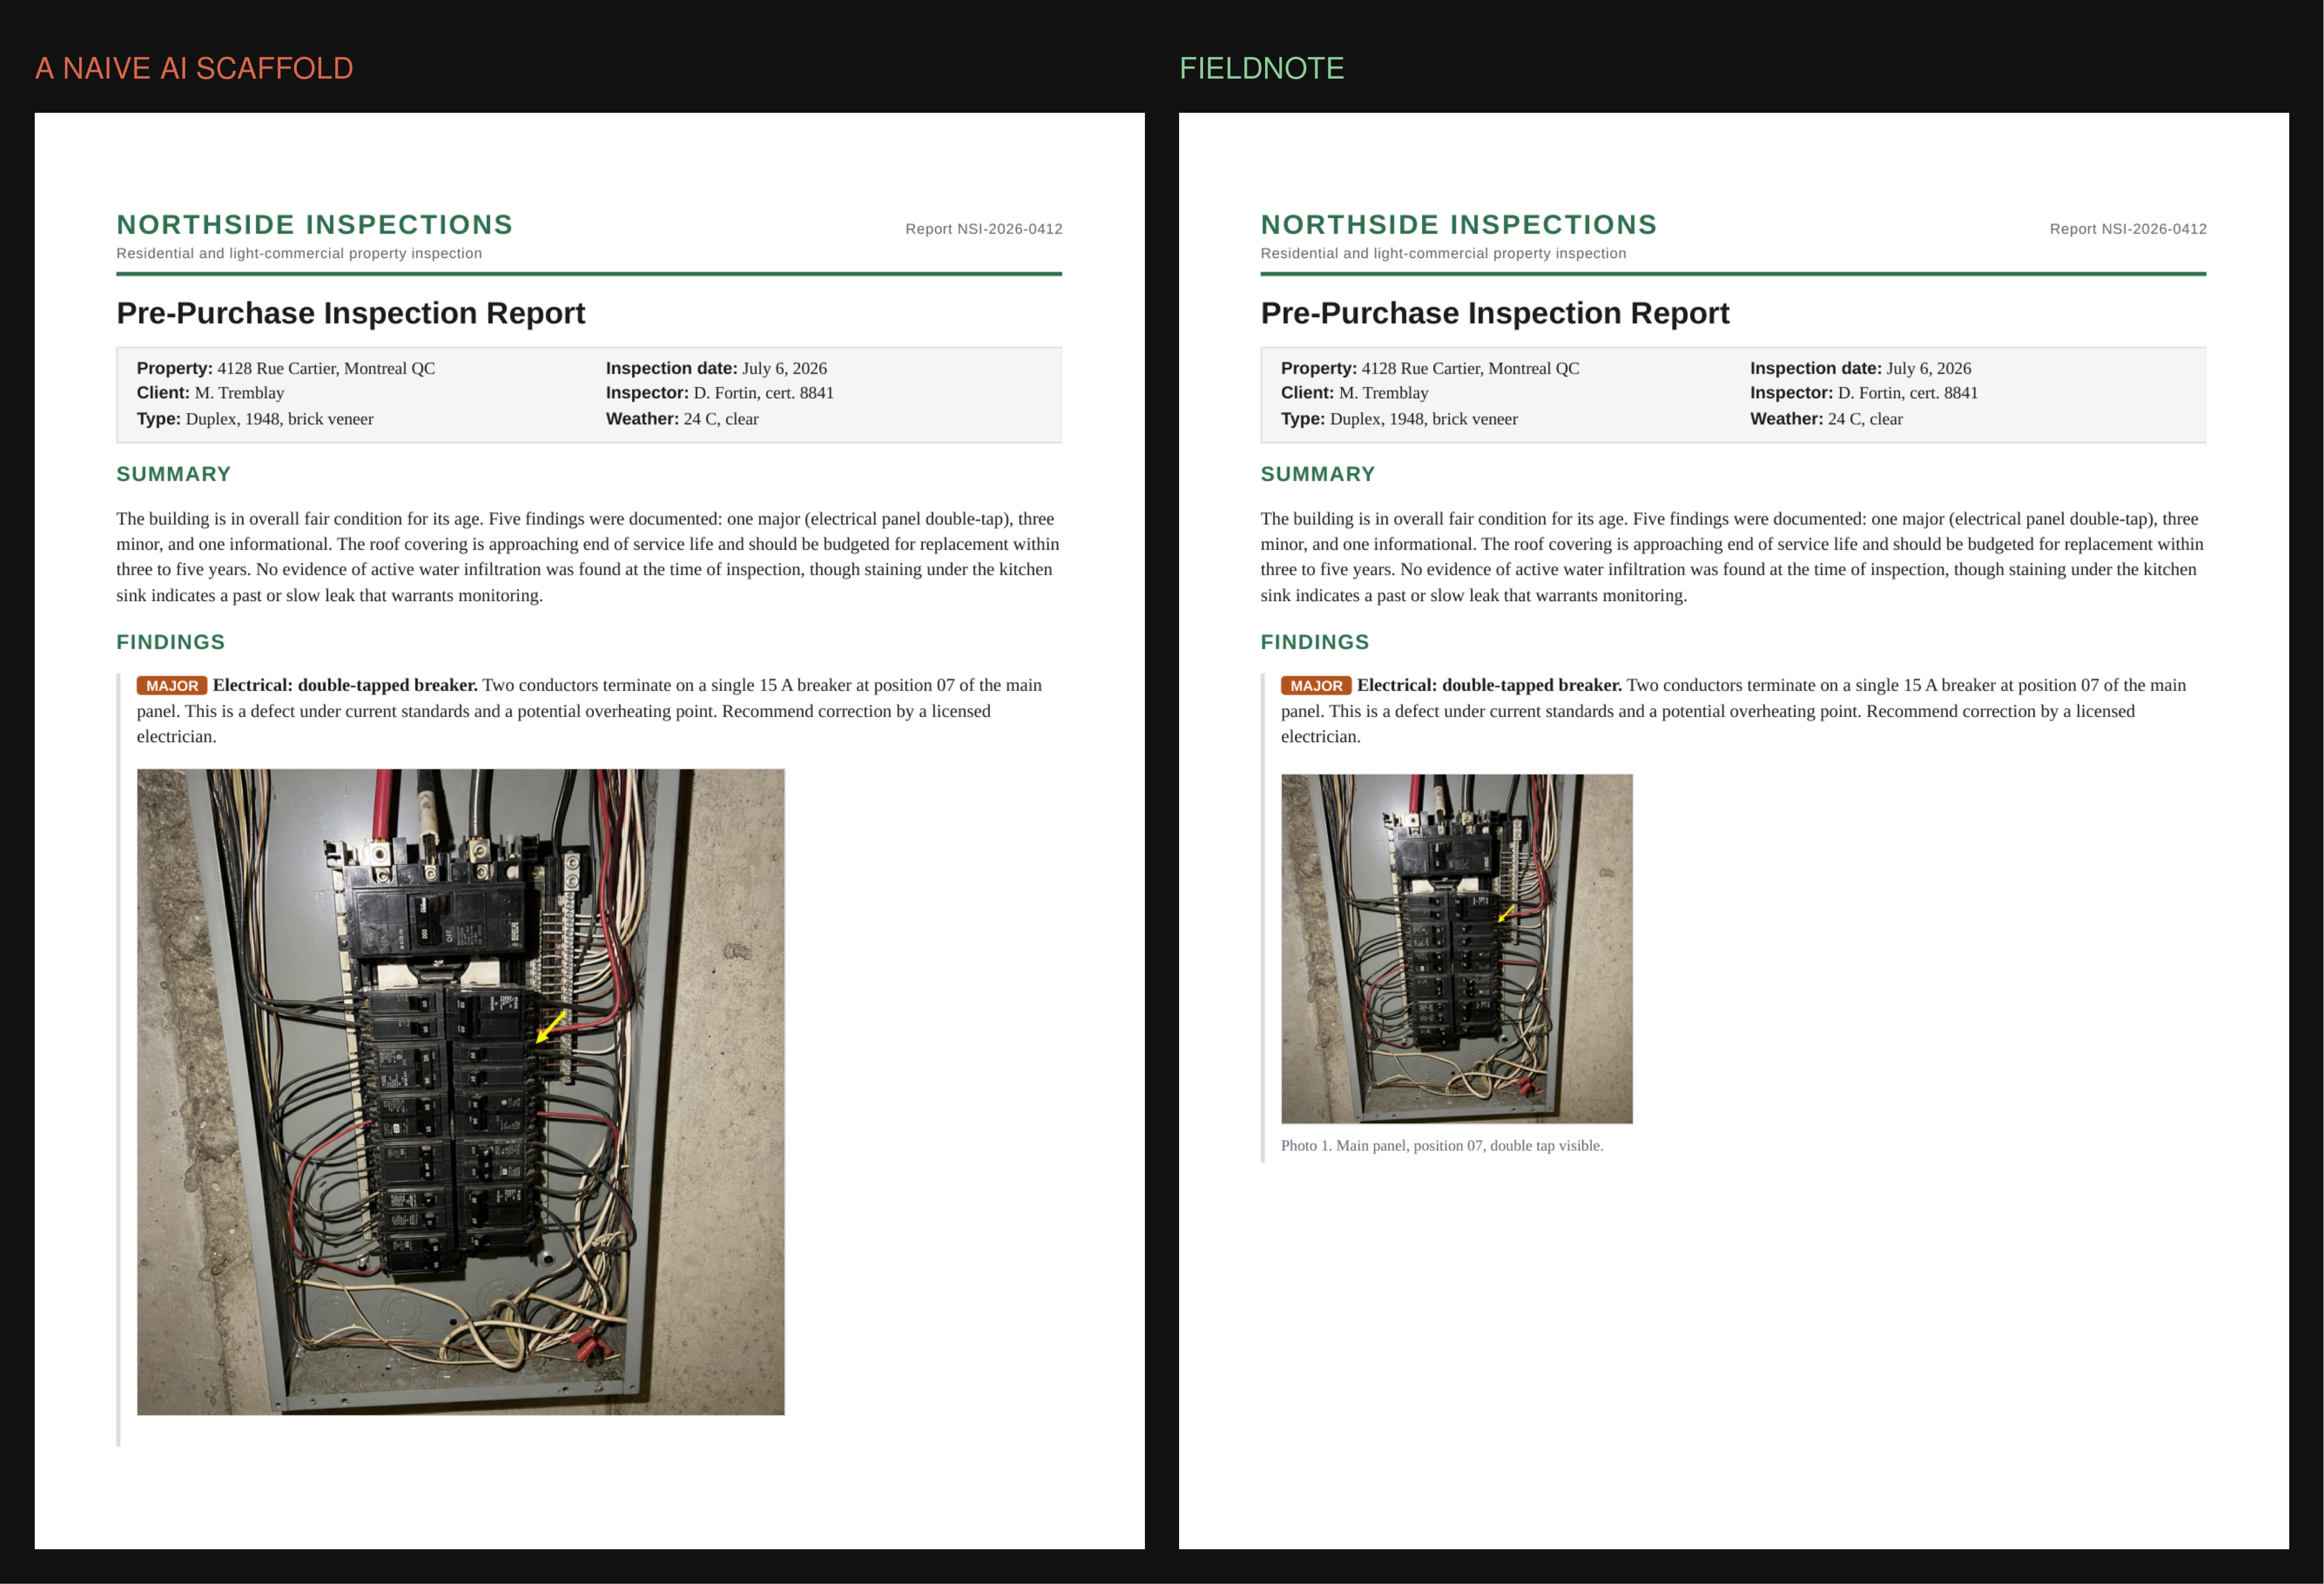Click the FINDINGS heading in Fieldnote page
Viewport: 2324px width, 1584px height.
click(x=1314, y=642)
